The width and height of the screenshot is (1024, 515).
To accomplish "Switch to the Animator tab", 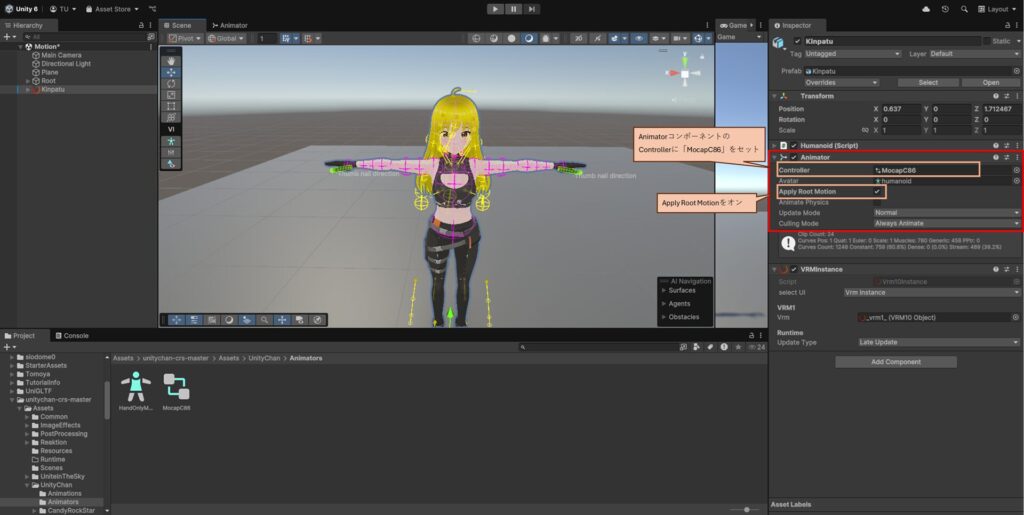I will click(230, 25).
